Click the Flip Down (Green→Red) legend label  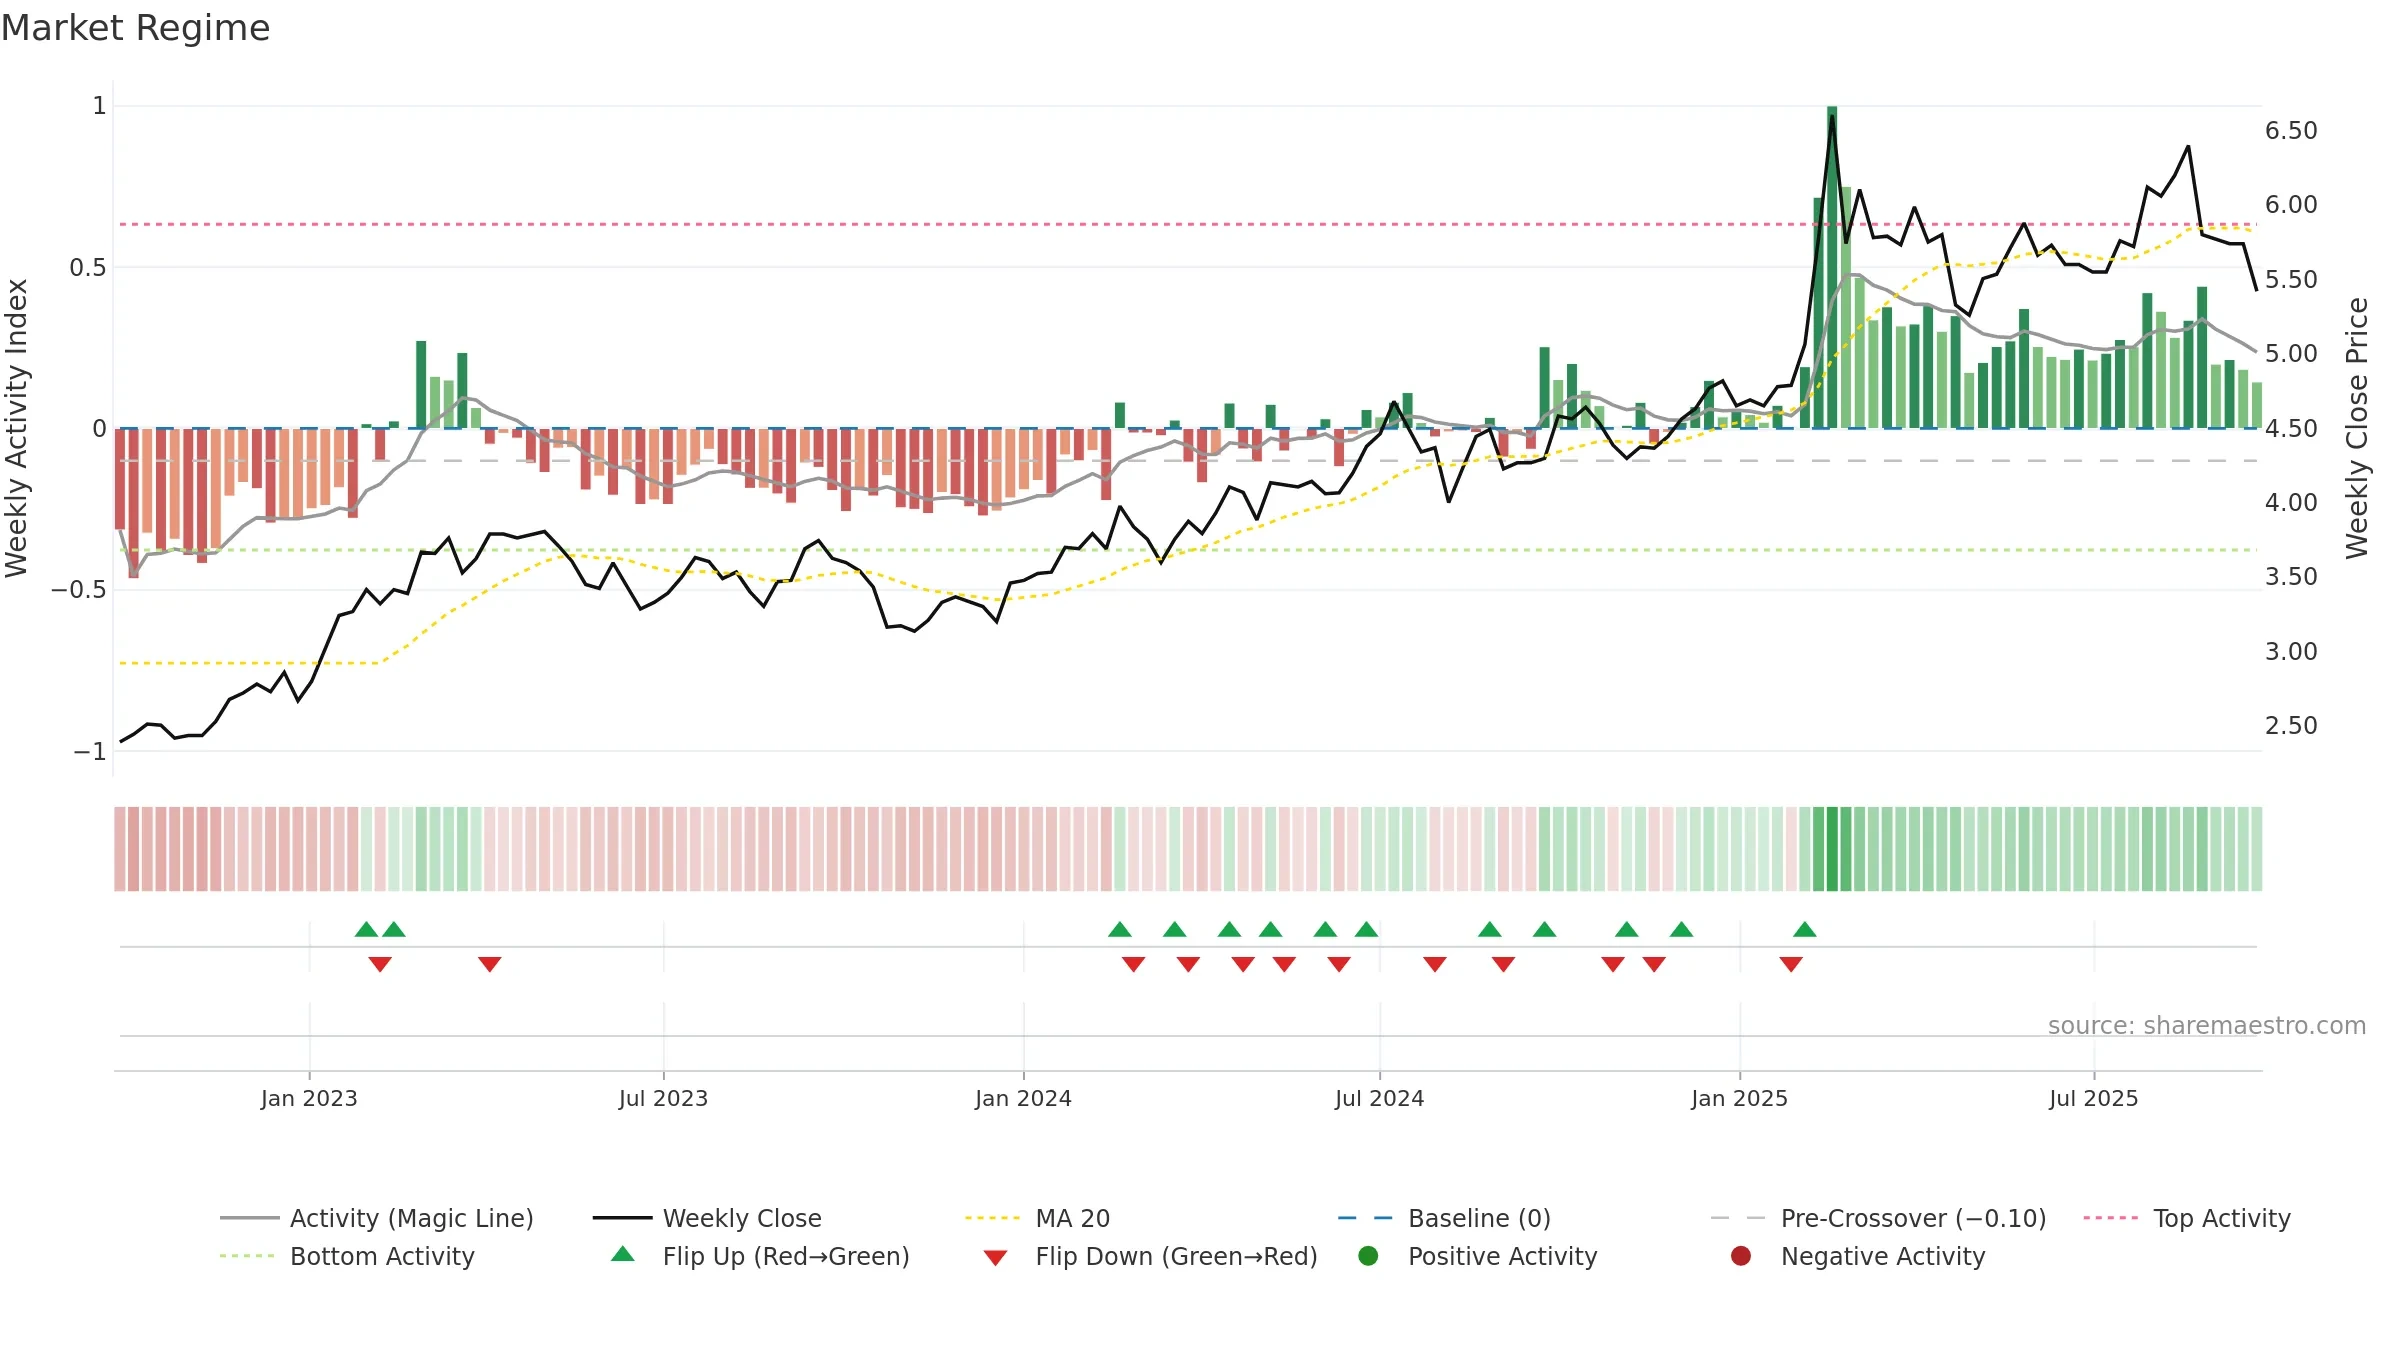pyautogui.click(x=1176, y=1256)
